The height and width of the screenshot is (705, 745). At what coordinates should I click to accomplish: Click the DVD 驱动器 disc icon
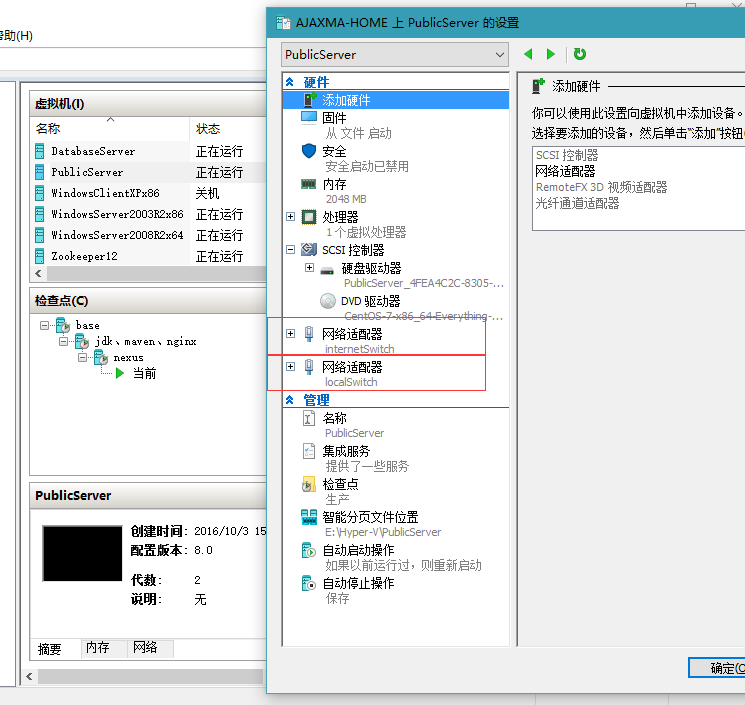click(x=328, y=301)
